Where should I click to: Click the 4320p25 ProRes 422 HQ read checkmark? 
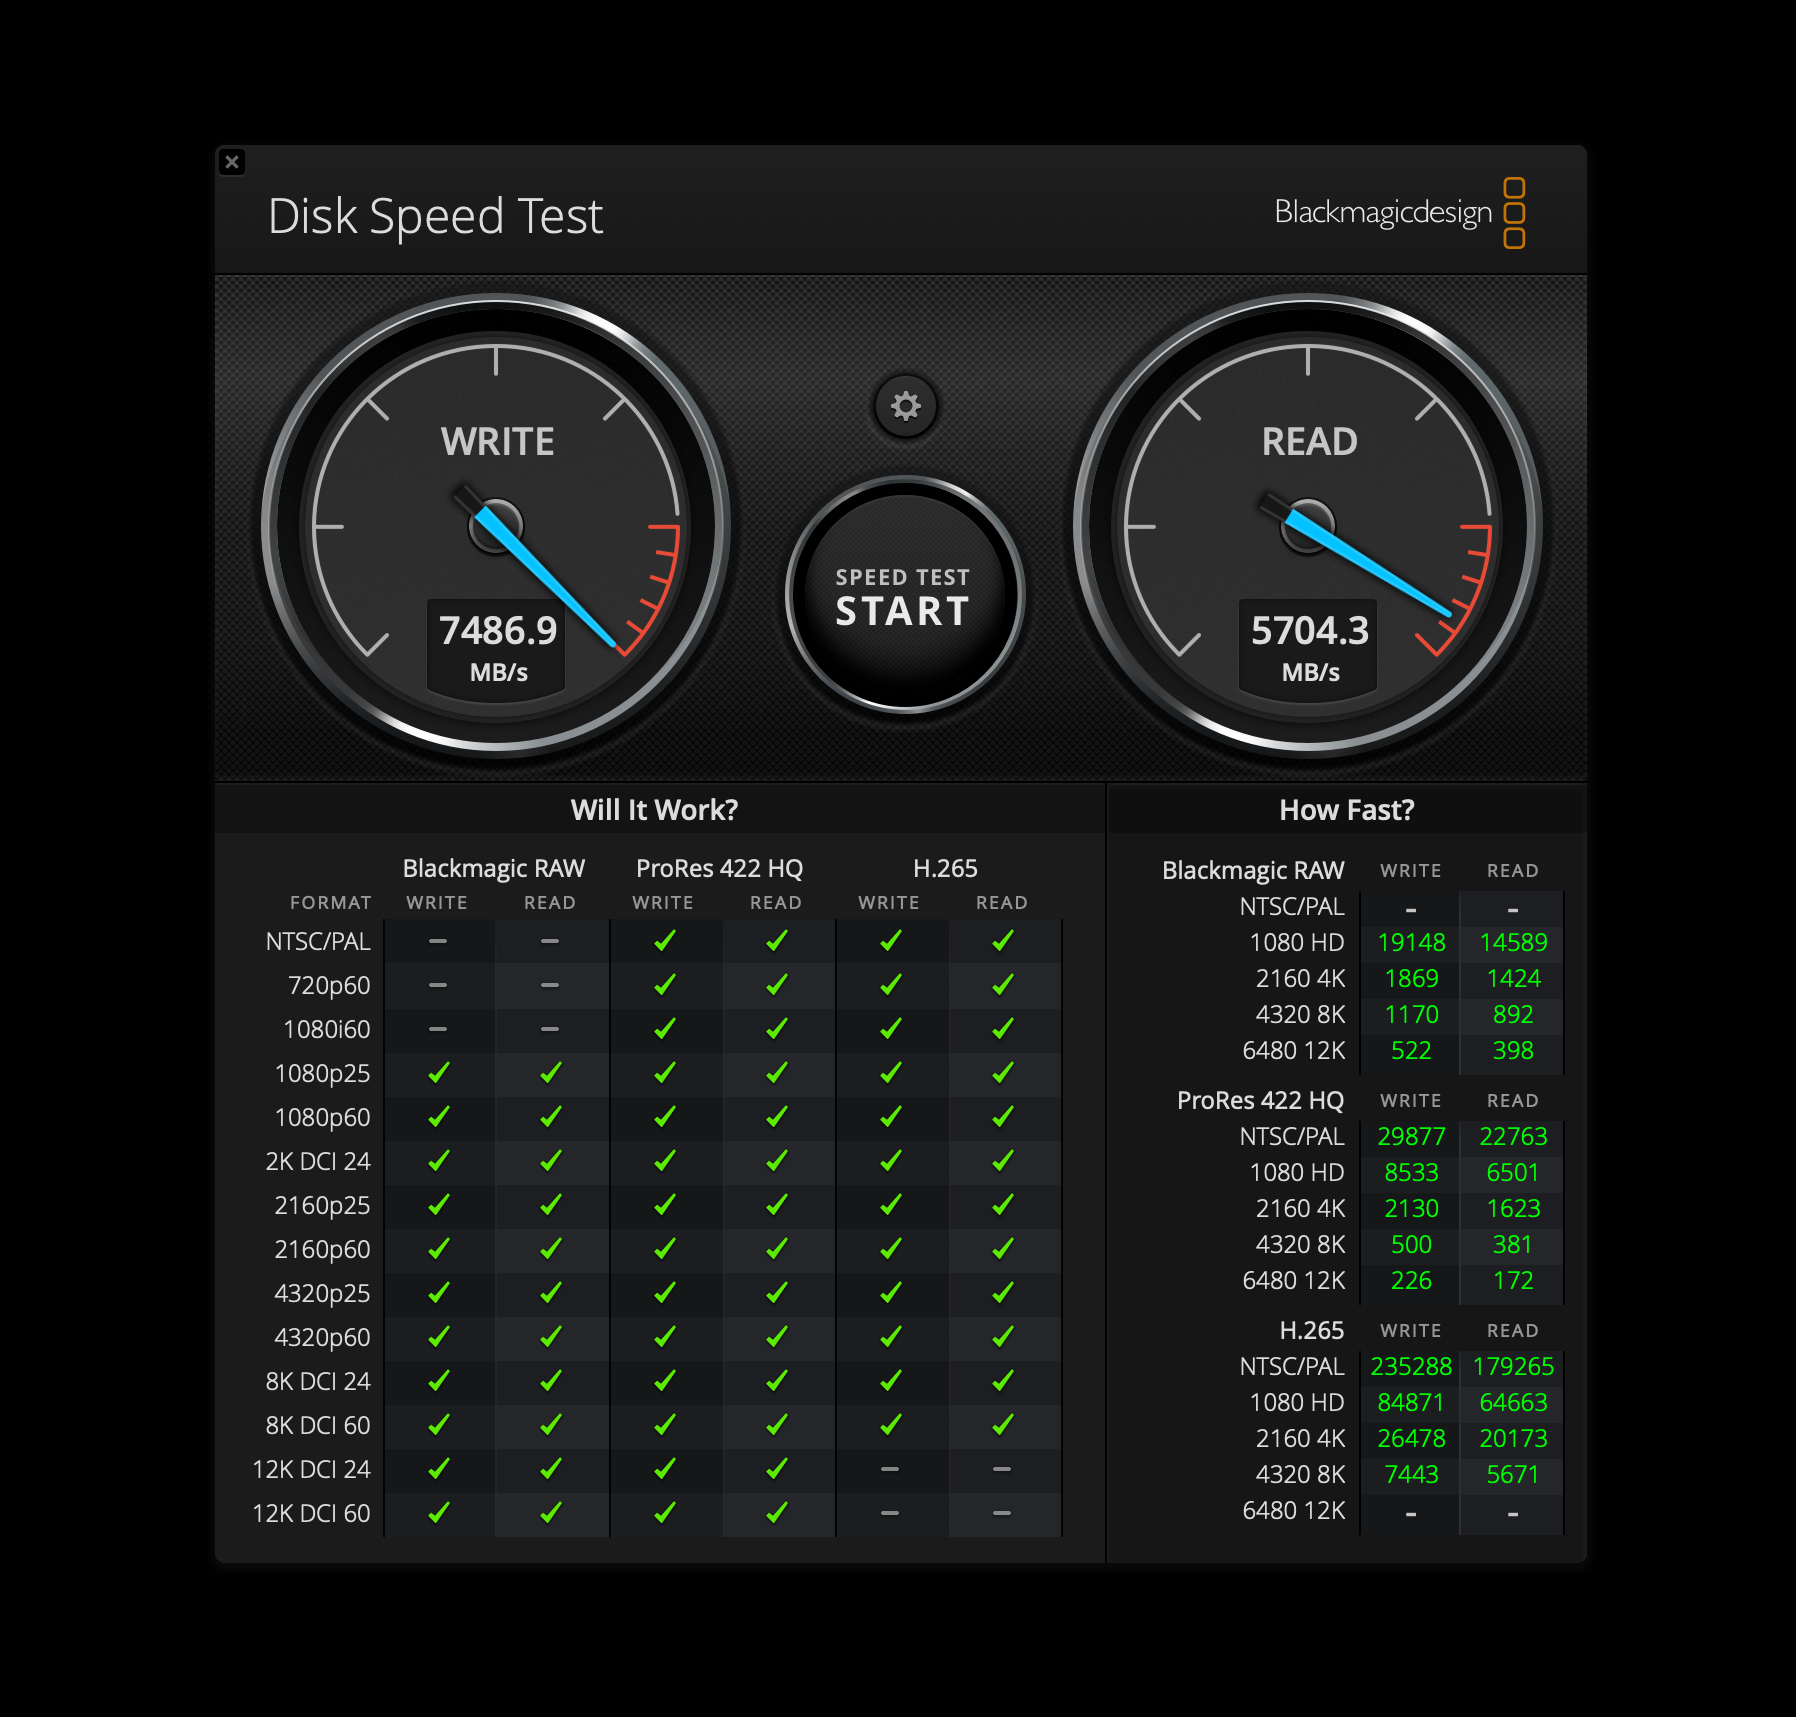(x=777, y=1293)
